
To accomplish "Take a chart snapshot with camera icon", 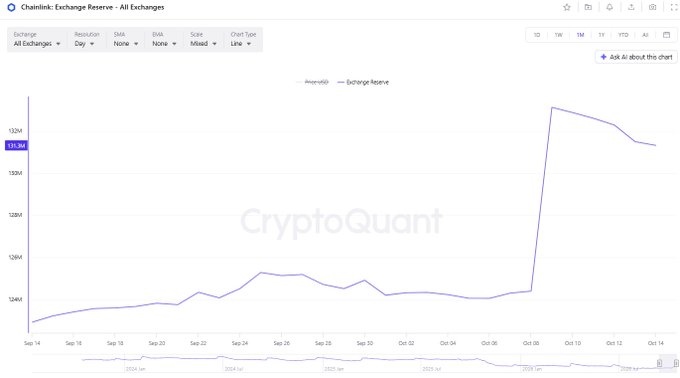I will coord(652,7).
